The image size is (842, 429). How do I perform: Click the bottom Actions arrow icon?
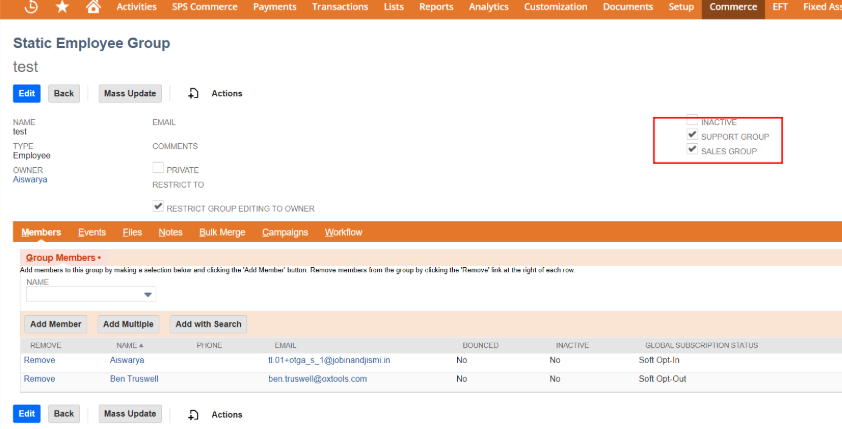pyautogui.click(x=194, y=414)
